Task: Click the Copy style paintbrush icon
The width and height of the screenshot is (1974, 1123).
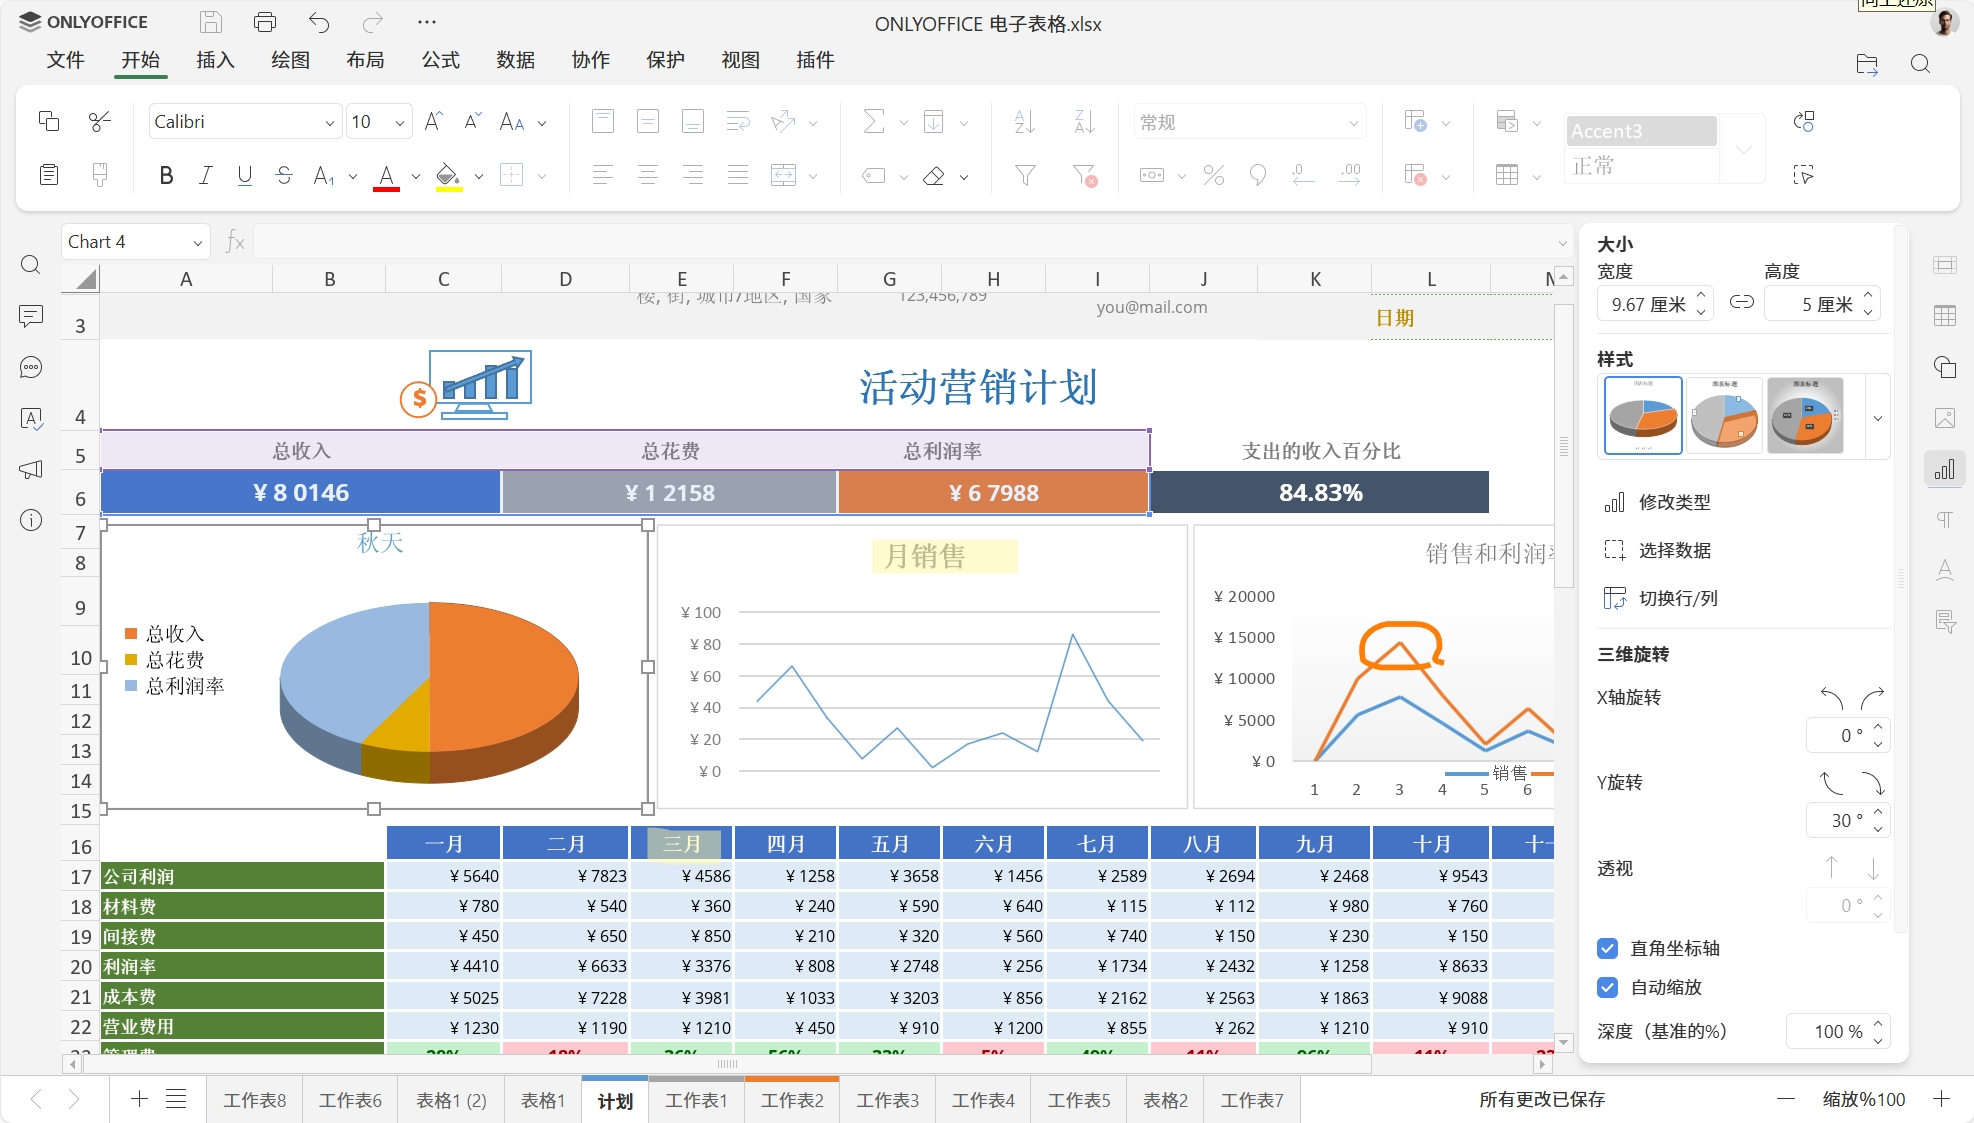Action: pos(99,175)
